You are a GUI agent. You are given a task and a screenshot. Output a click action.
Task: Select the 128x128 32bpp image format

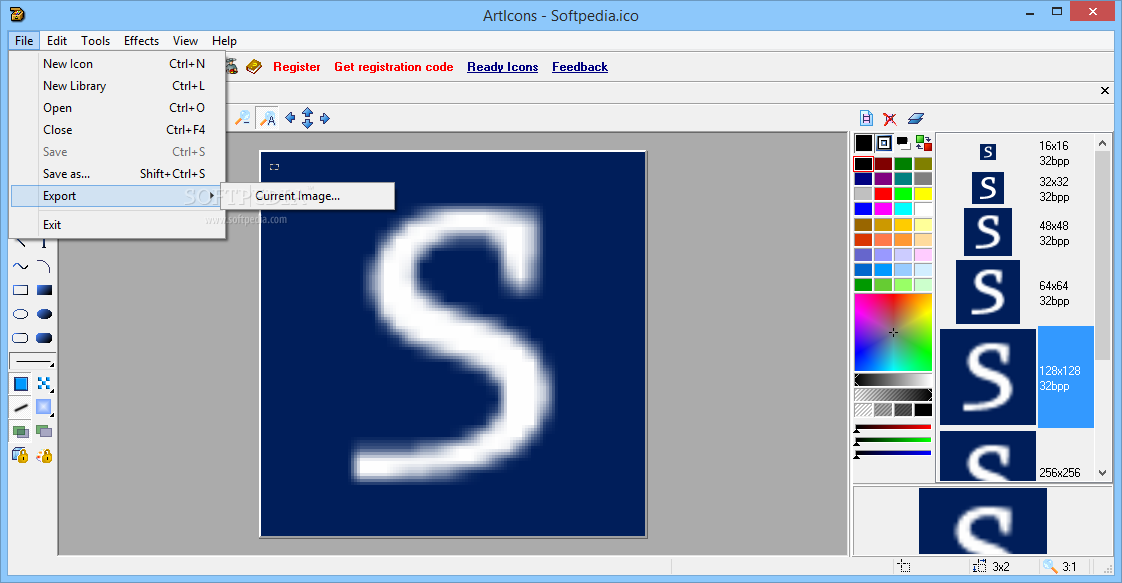(x=1016, y=377)
